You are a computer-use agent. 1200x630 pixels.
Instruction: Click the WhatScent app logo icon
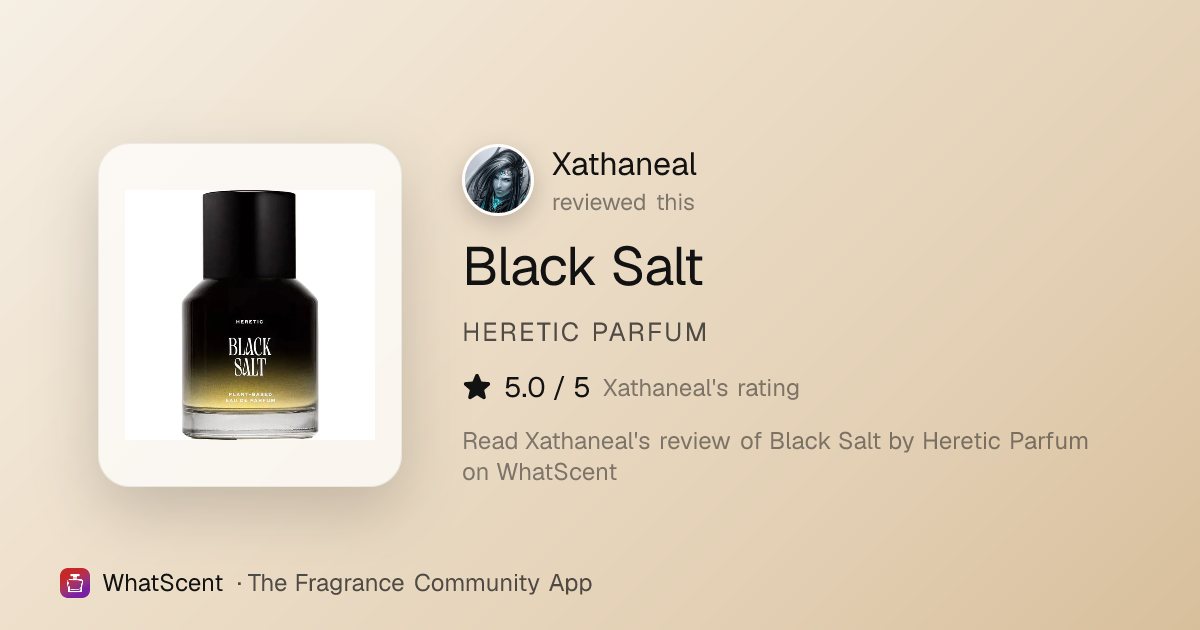tap(75, 583)
